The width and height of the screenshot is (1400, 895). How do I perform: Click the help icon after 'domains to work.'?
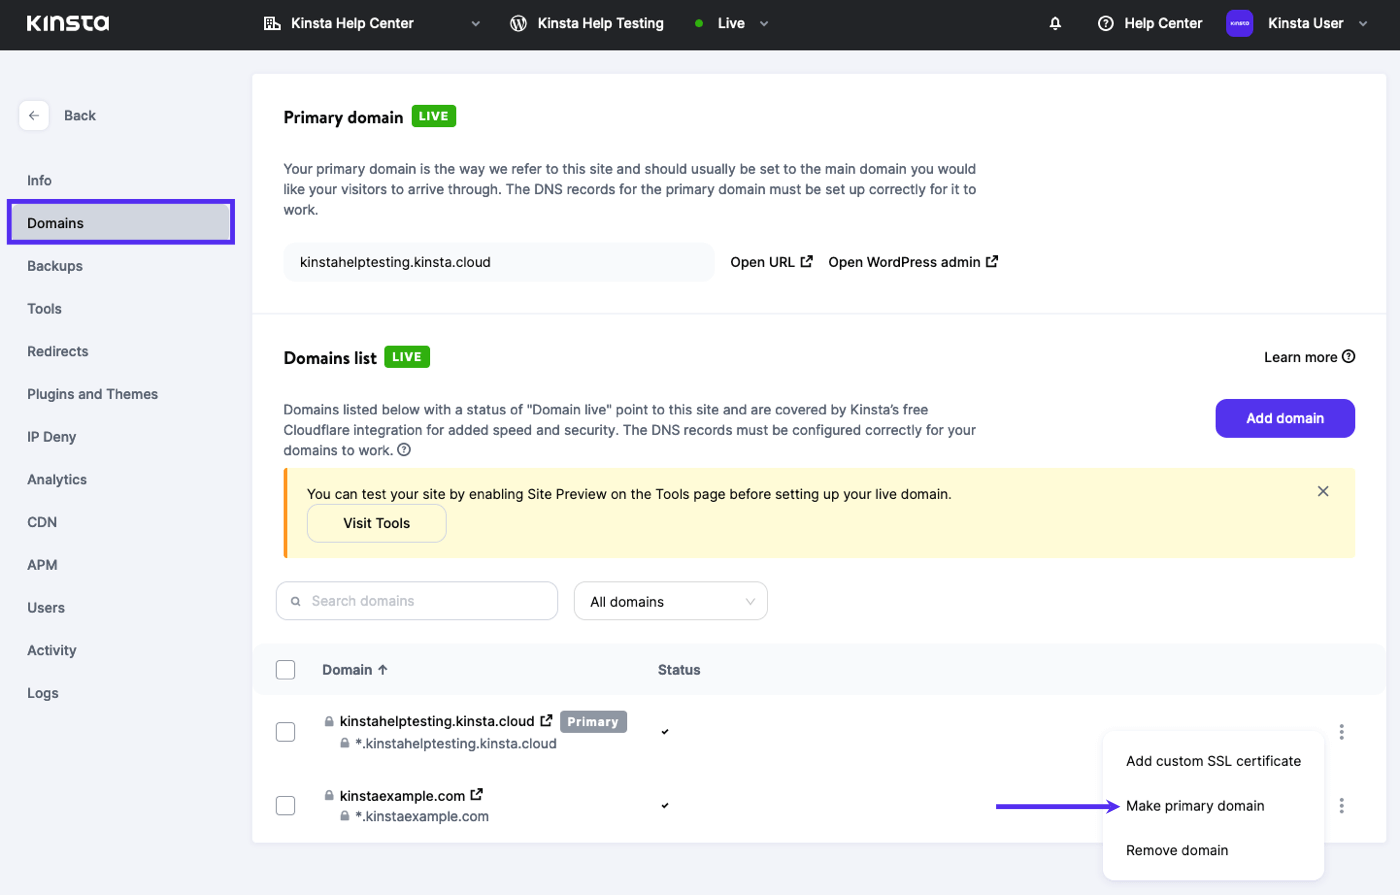pos(404,450)
